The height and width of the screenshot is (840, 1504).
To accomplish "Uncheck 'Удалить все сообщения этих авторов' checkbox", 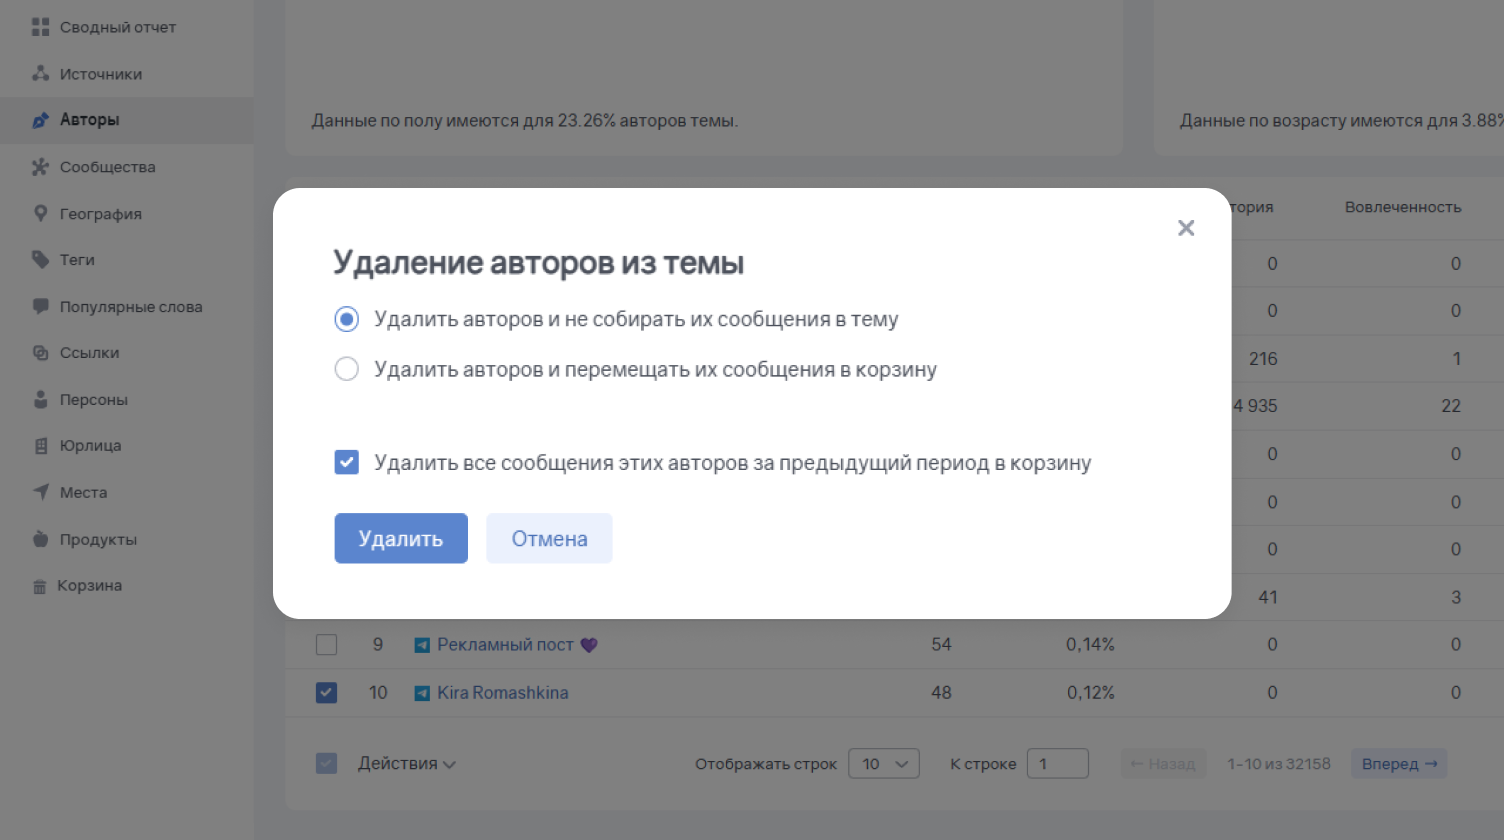I will click(x=346, y=462).
